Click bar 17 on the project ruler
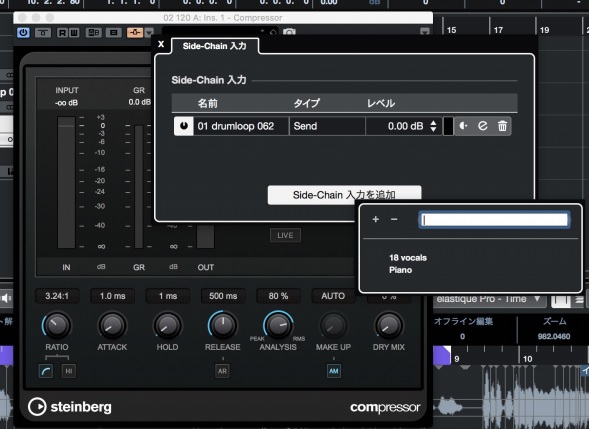 point(498,30)
